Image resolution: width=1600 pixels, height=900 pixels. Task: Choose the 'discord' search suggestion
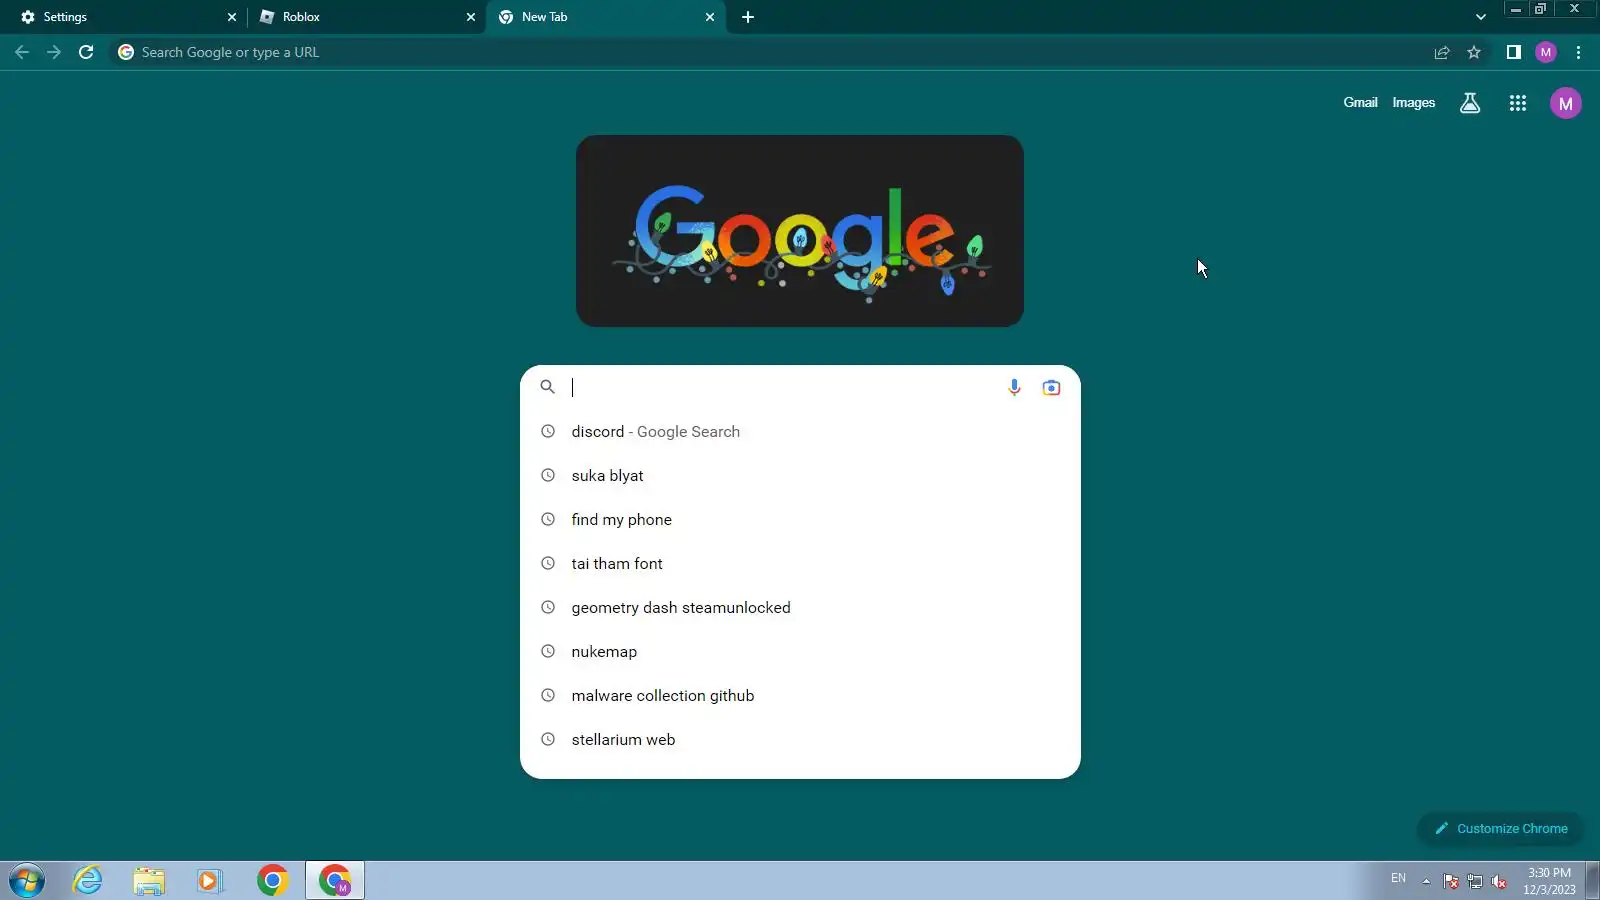pyautogui.click(x=800, y=432)
